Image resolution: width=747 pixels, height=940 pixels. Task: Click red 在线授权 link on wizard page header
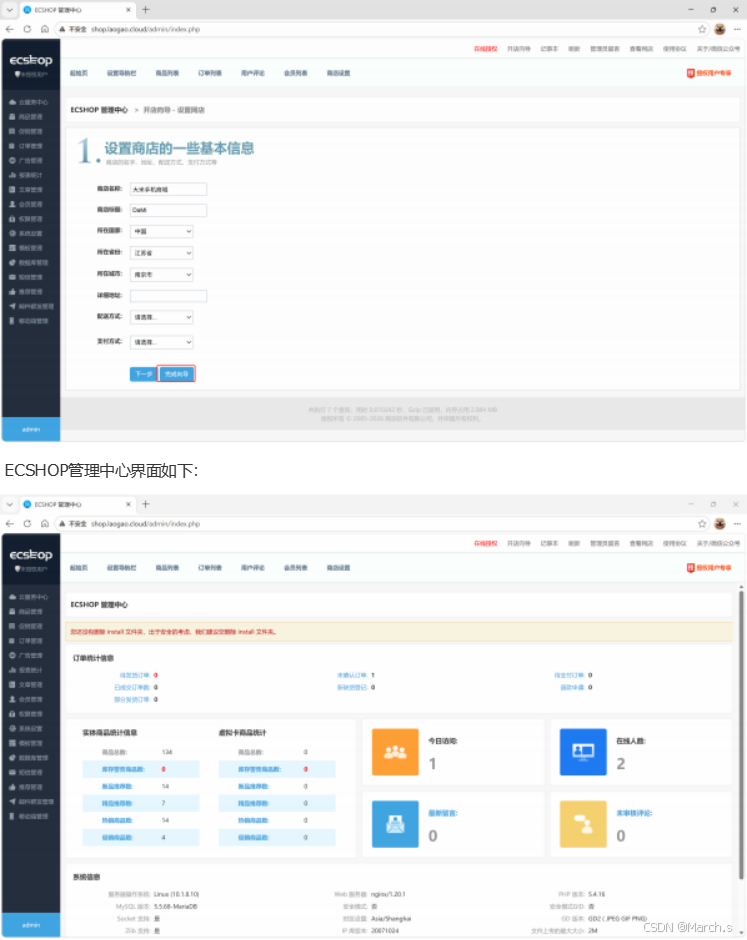[x=486, y=49]
